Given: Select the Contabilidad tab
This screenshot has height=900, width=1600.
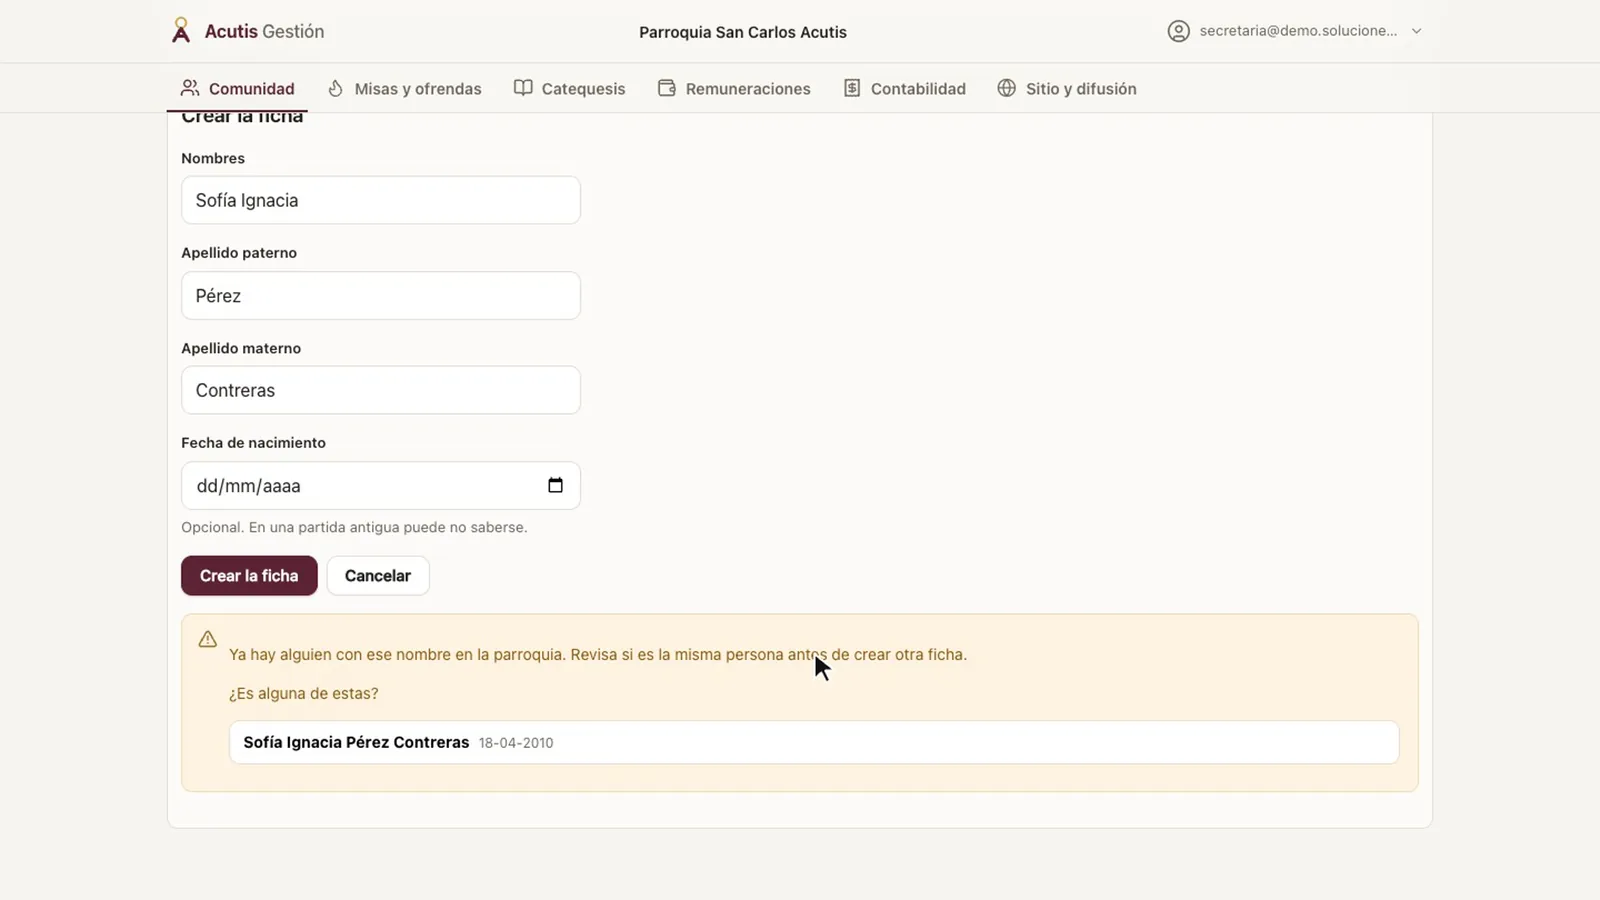Looking at the screenshot, I should point(904,88).
